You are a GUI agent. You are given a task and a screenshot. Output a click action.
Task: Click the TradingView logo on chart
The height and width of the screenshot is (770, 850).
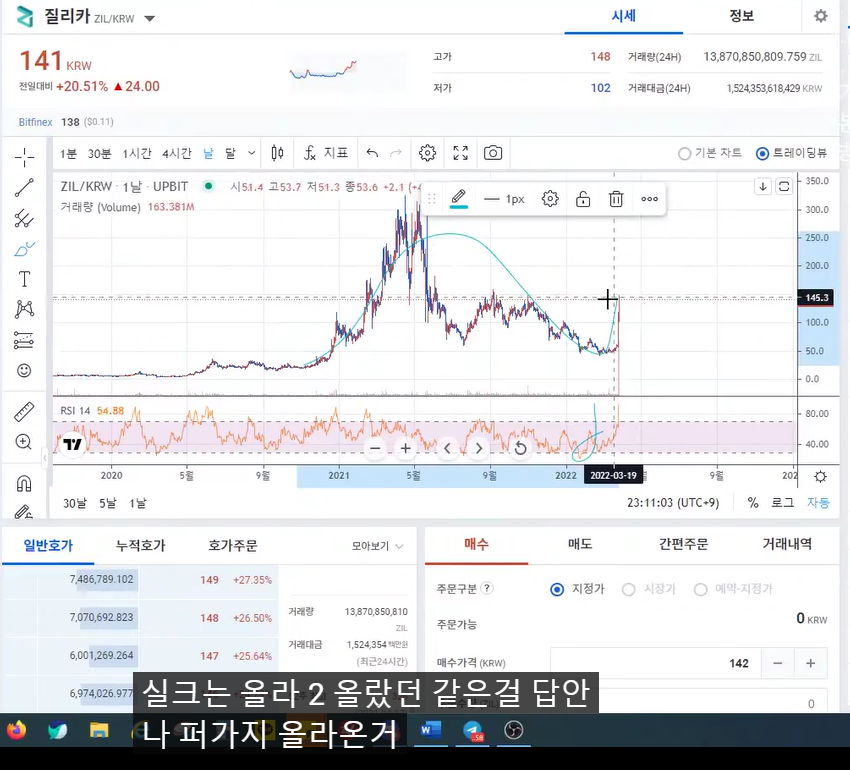click(x=72, y=445)
